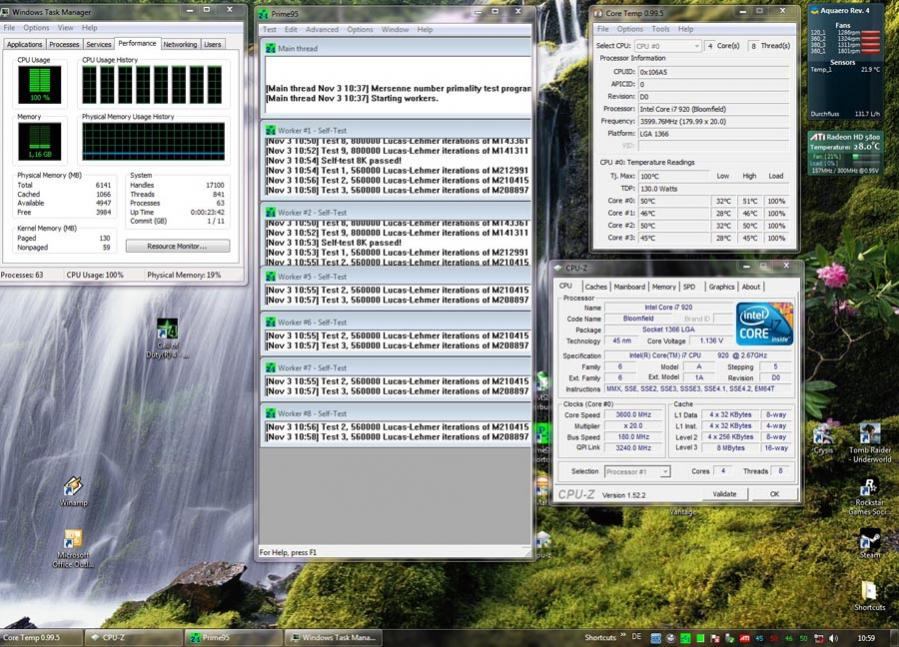The width and height of the screenshot is (899, 647).
Task: Click the Worker #8 Self-Test window icon
Action: tap(271, 413)
